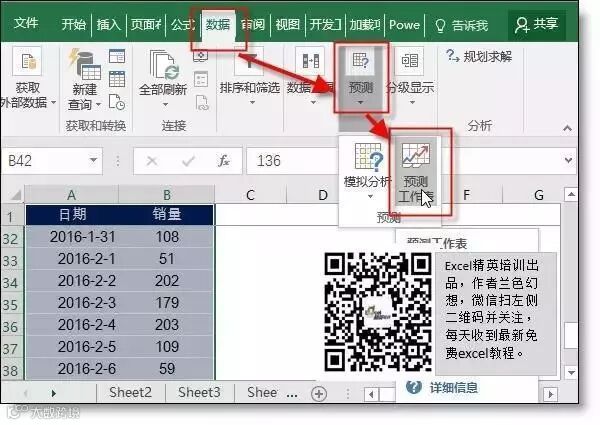The height and width of the screenshot is (425, 600).
Task: Open the Power Pivot ribbon tab
Action: (x=404, y=24)
